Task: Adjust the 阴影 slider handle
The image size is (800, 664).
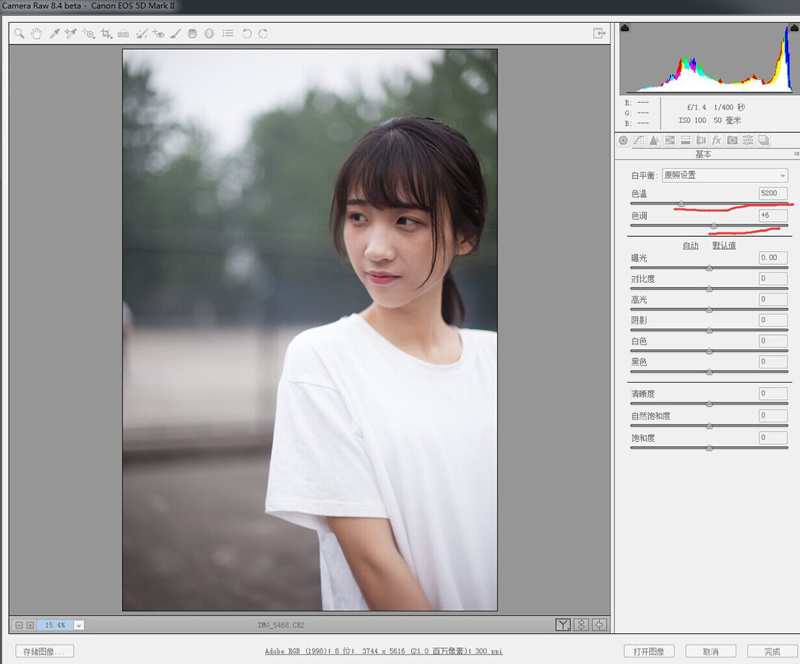Action: (709, 331)
